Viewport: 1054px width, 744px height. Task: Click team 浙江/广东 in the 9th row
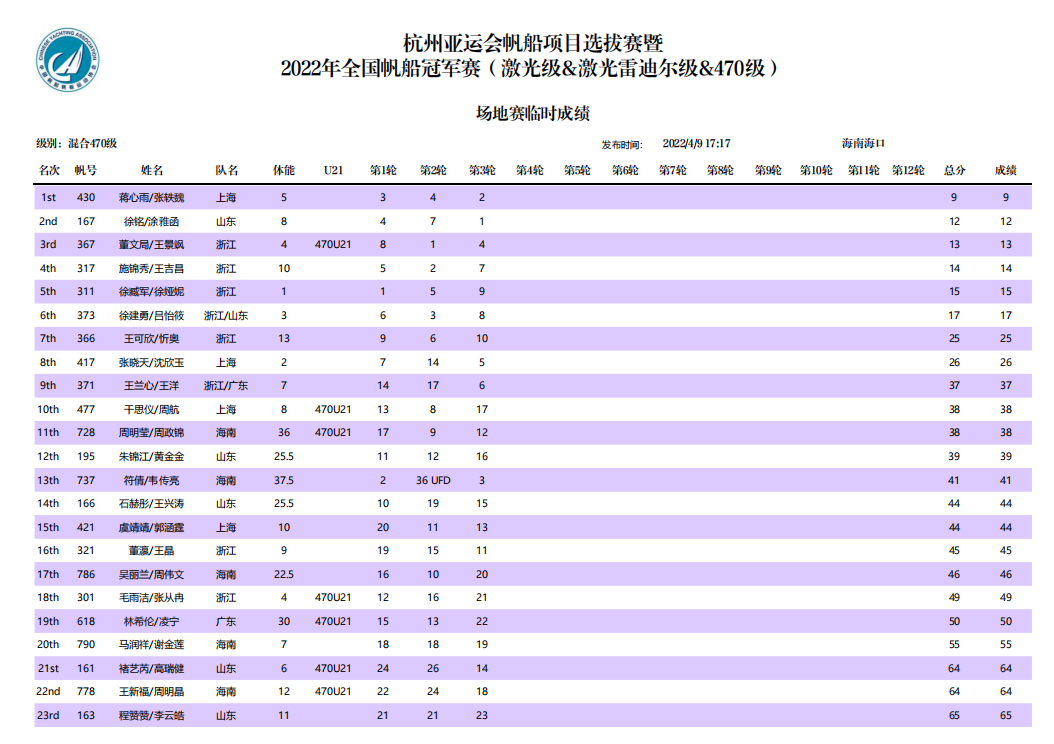pos(226,385)
